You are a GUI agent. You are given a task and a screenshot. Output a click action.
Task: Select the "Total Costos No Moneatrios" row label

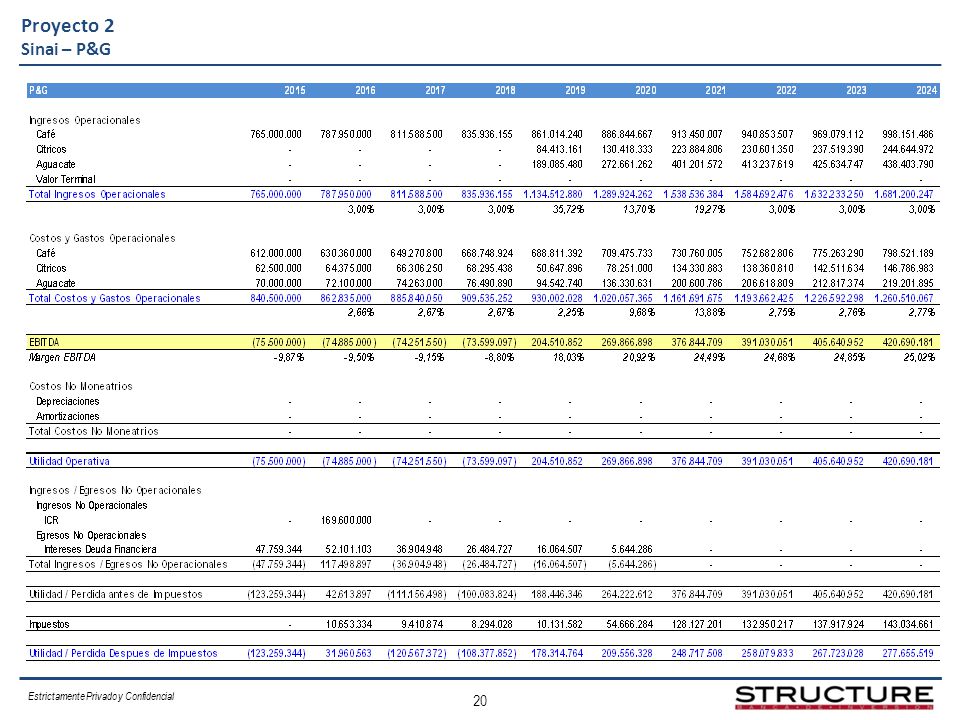pos(94,431)
